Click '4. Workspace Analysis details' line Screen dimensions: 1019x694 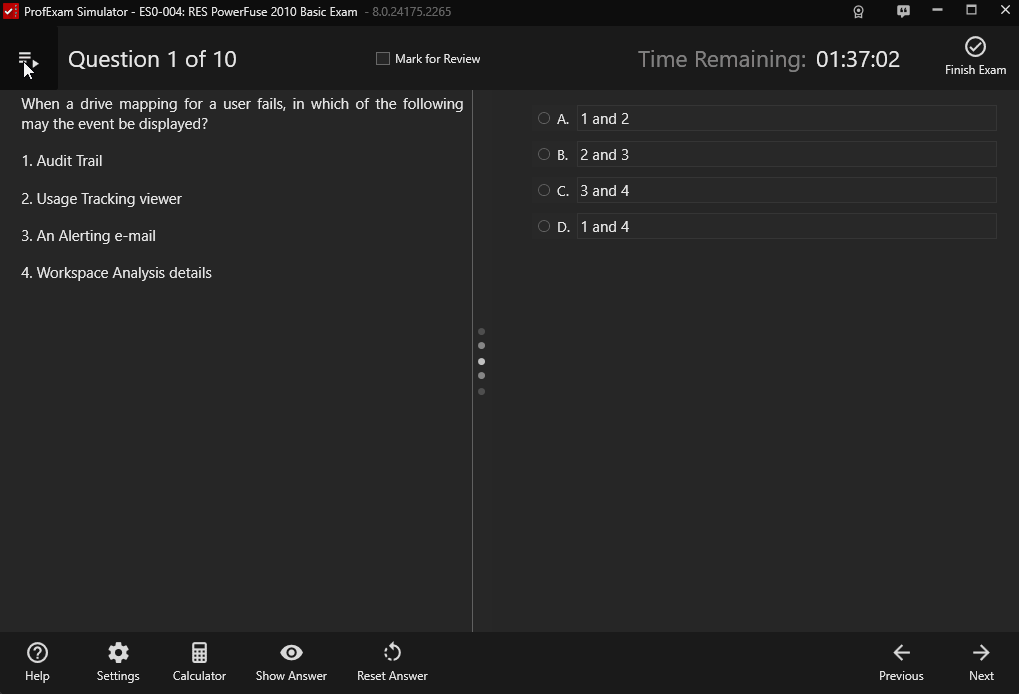pos(116,273)
